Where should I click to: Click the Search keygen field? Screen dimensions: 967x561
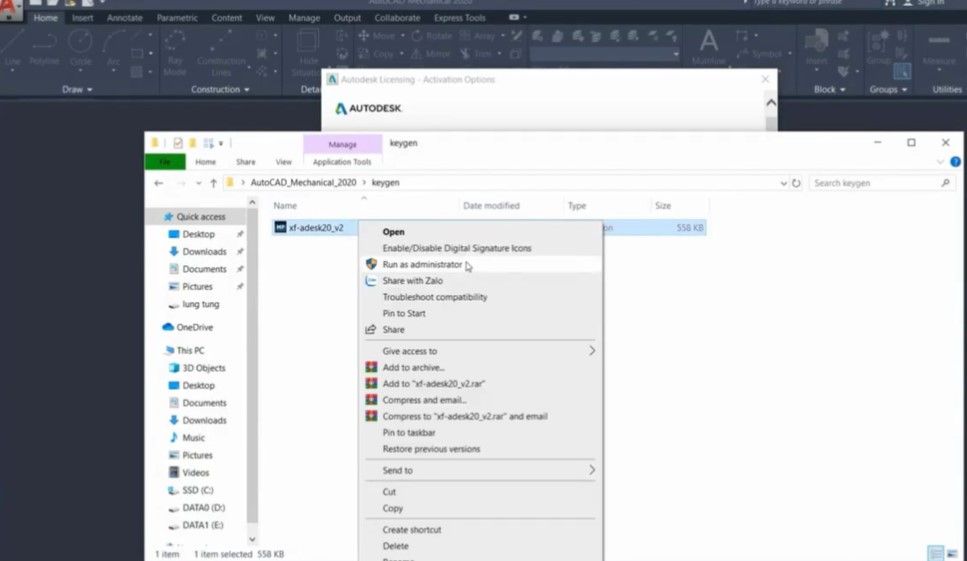881,183
